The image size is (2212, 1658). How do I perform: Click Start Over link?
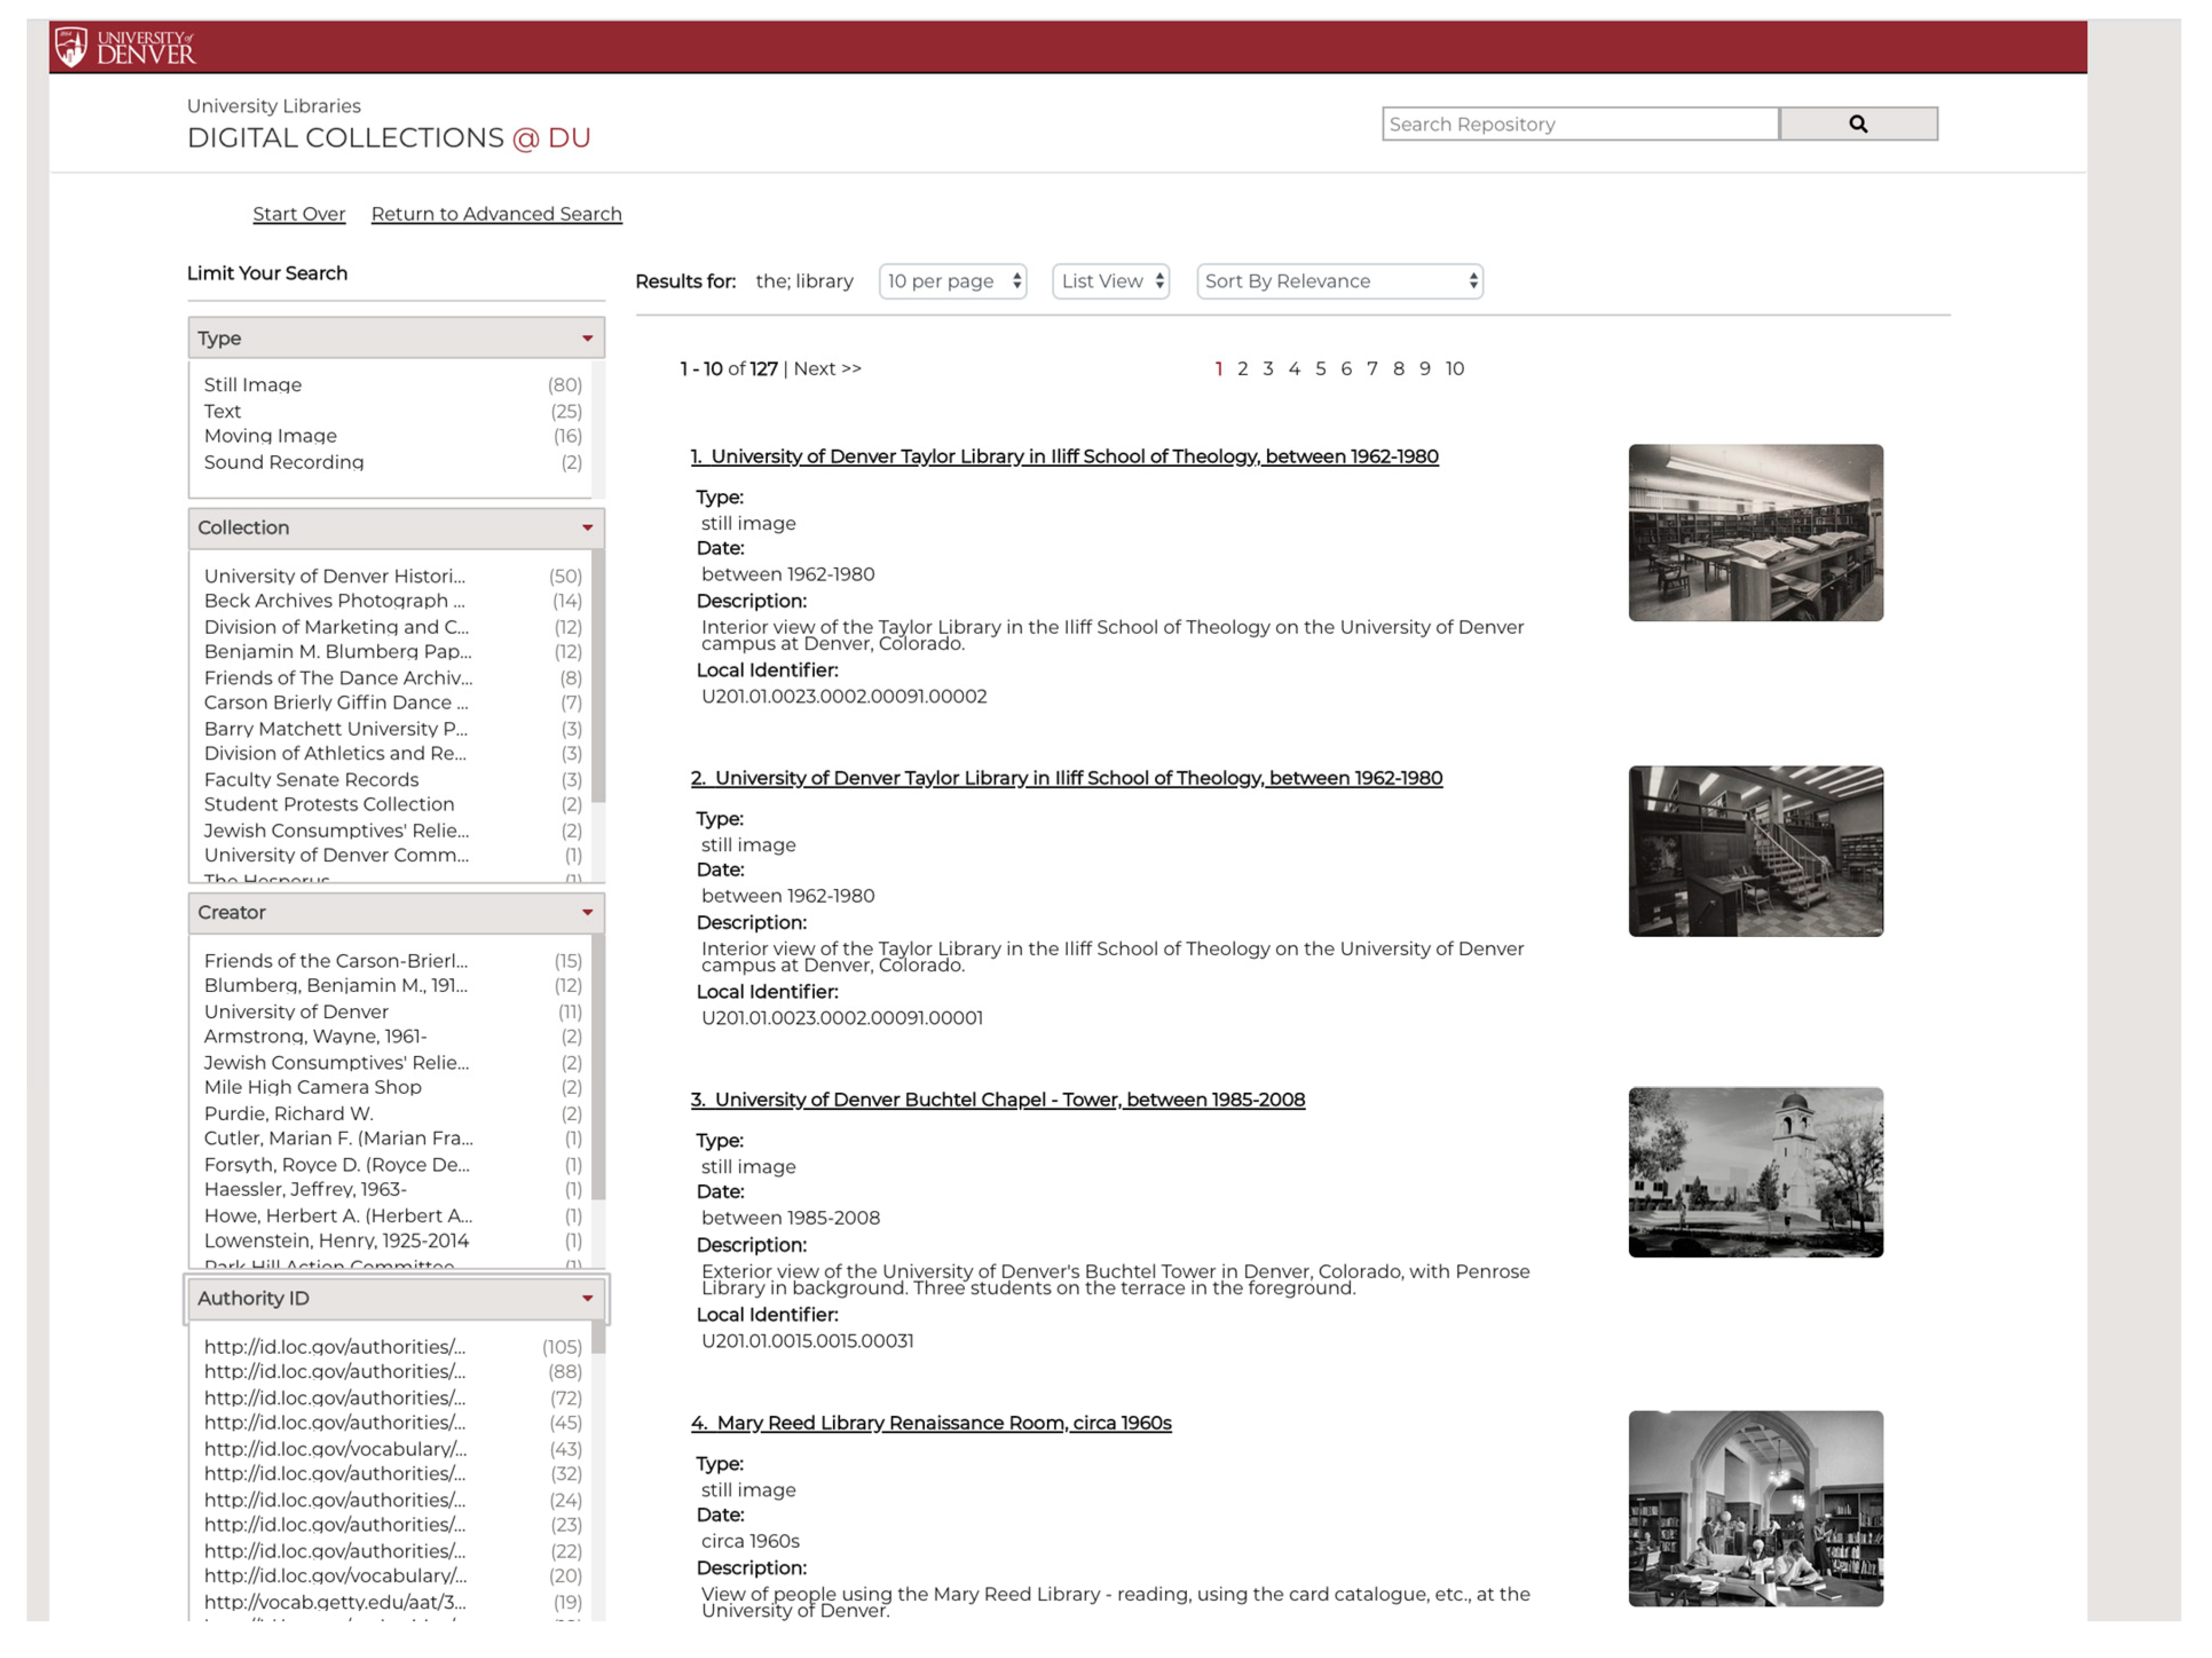coord(299,214)
